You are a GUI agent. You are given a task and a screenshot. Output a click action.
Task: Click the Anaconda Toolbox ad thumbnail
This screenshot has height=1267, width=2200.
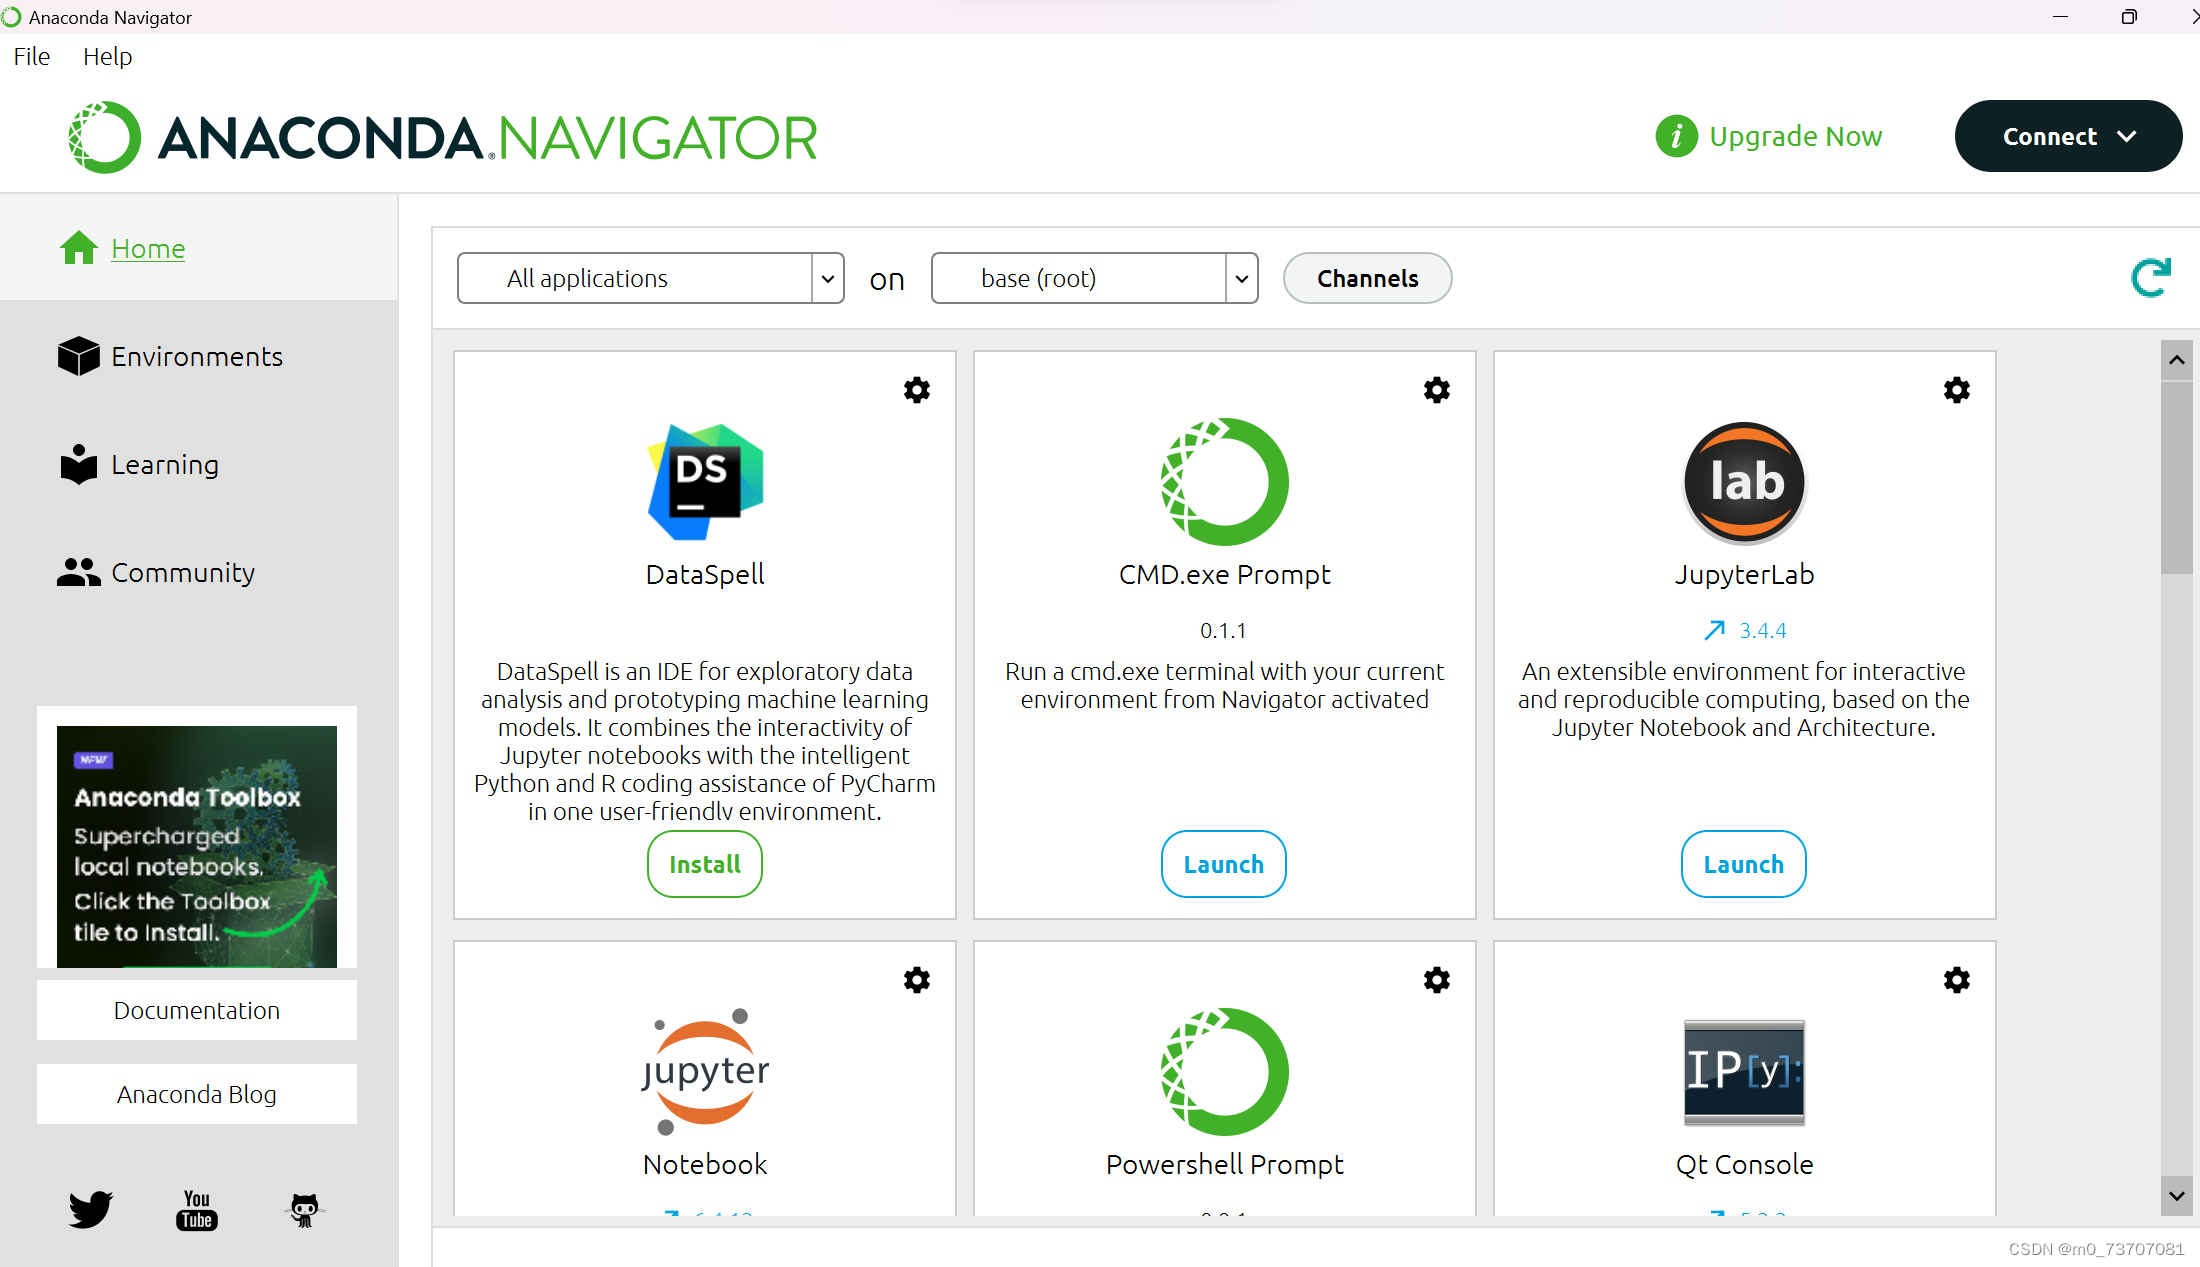pos(197,846)
